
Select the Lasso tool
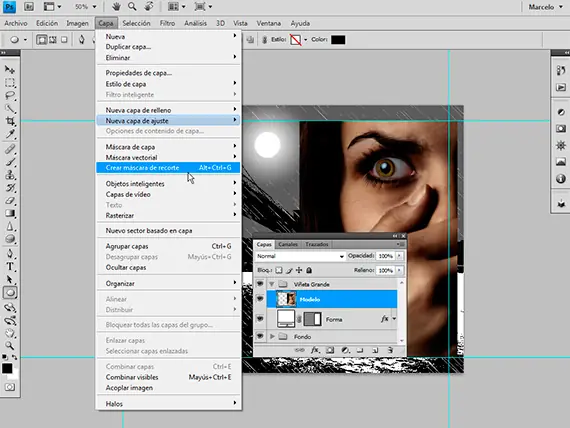tap(10, 95)
